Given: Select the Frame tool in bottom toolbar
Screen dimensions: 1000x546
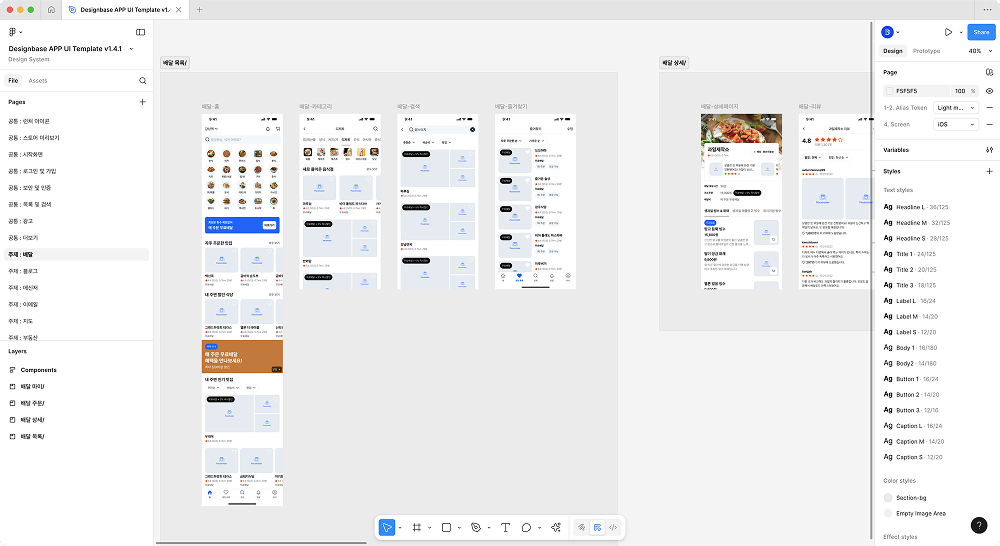Looking at the screenshot, I should [x=416, y=527].
